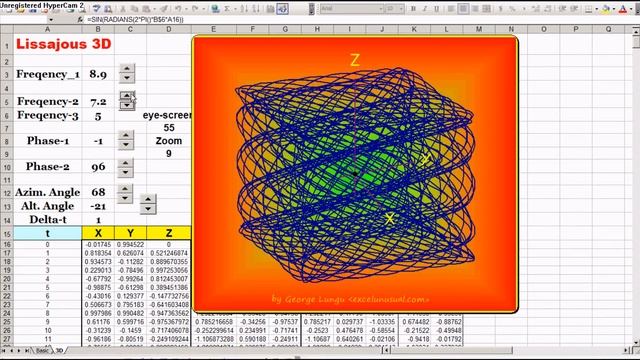Toggle Center alignment
640x360 pixels.
point(463,9)
